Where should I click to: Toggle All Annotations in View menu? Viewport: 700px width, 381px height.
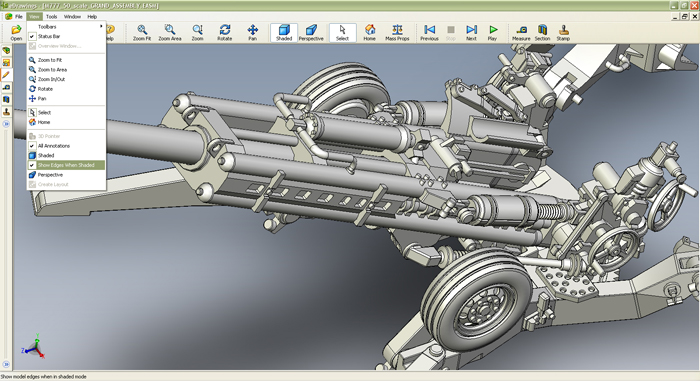tap(66, 146)
